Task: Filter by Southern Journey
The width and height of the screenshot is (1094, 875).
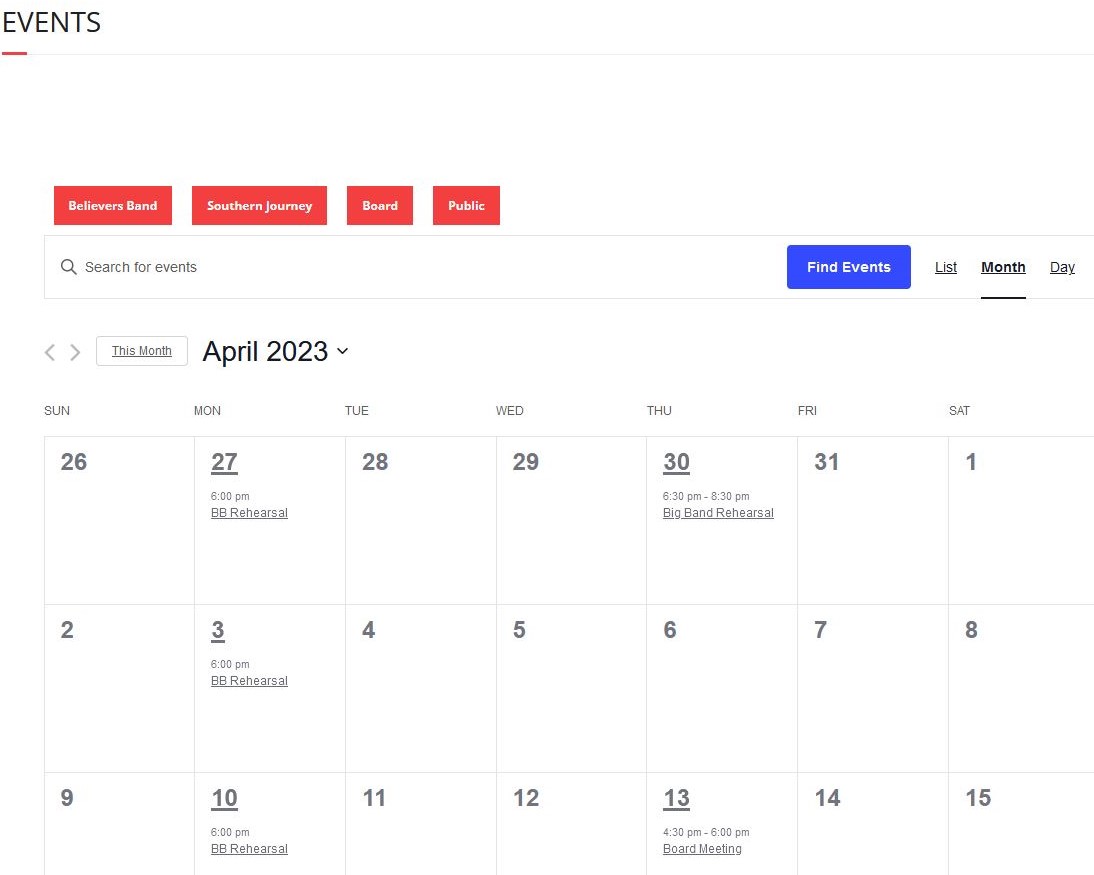Action: [x=260, y=205]
